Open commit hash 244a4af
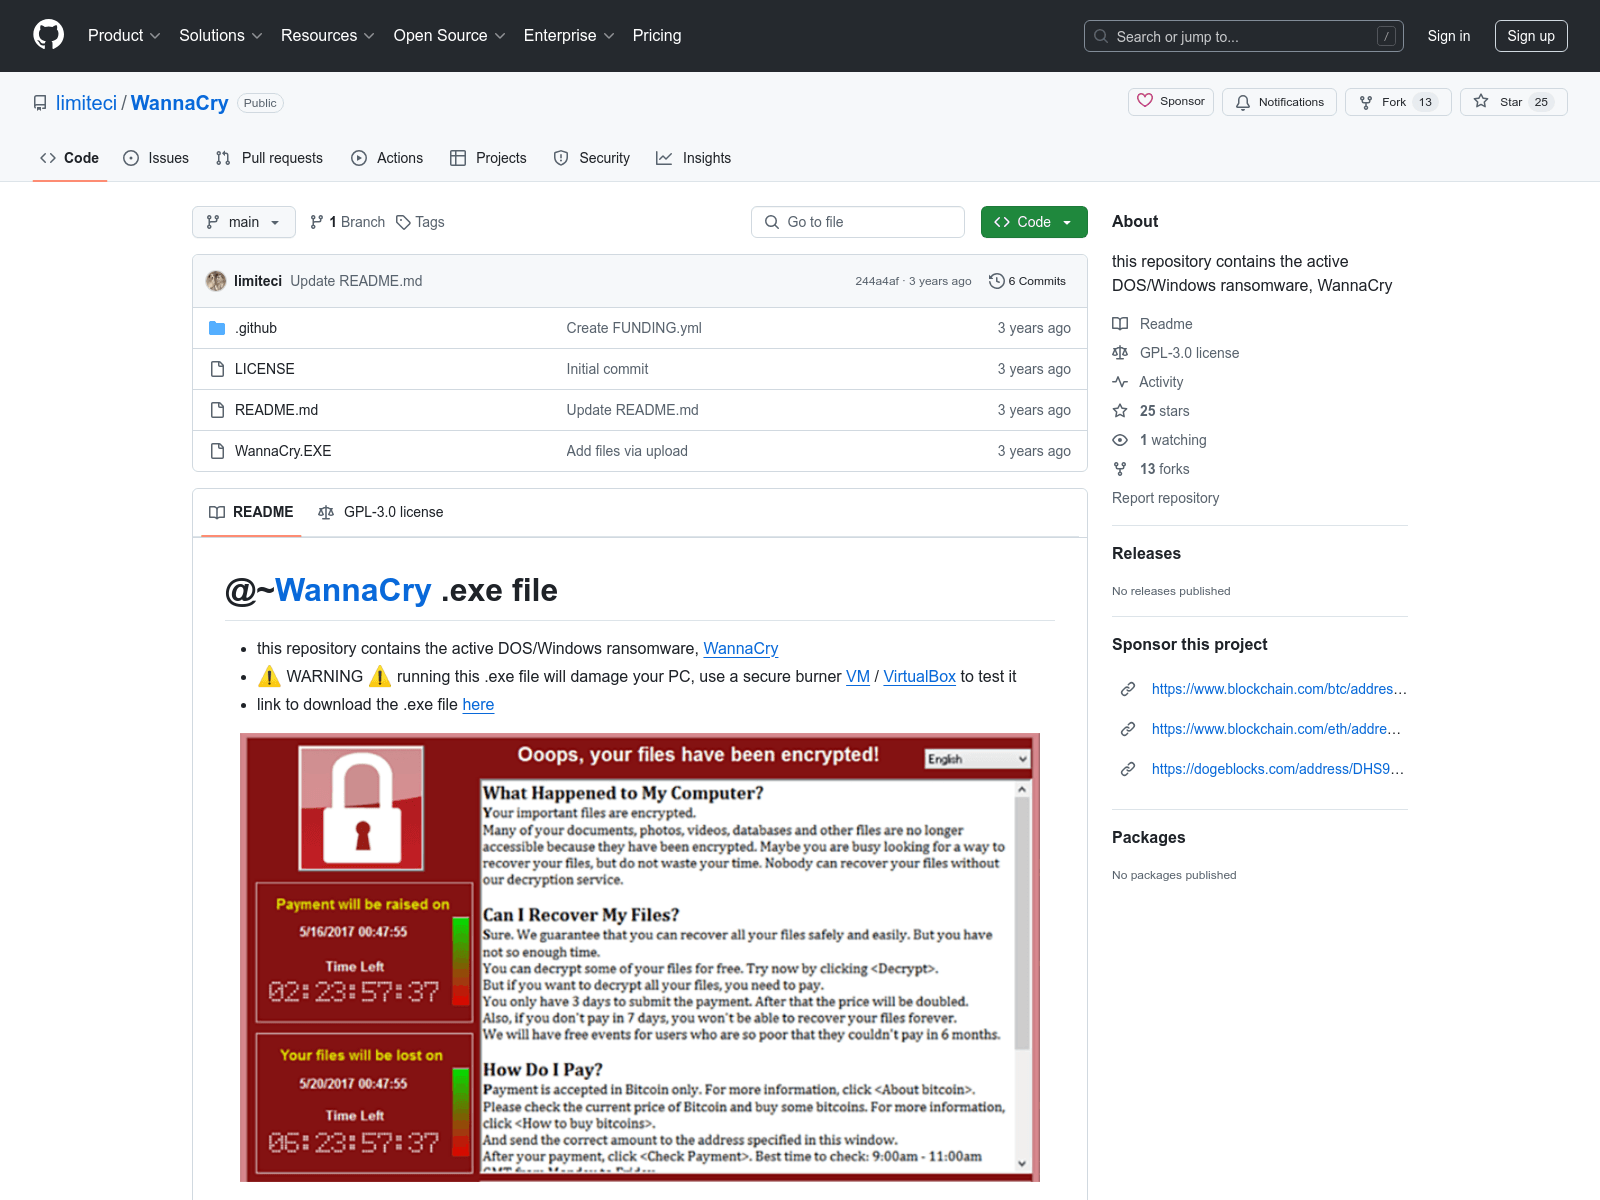The width and height of the screenshot is (1600, 1200). point(877,281)
